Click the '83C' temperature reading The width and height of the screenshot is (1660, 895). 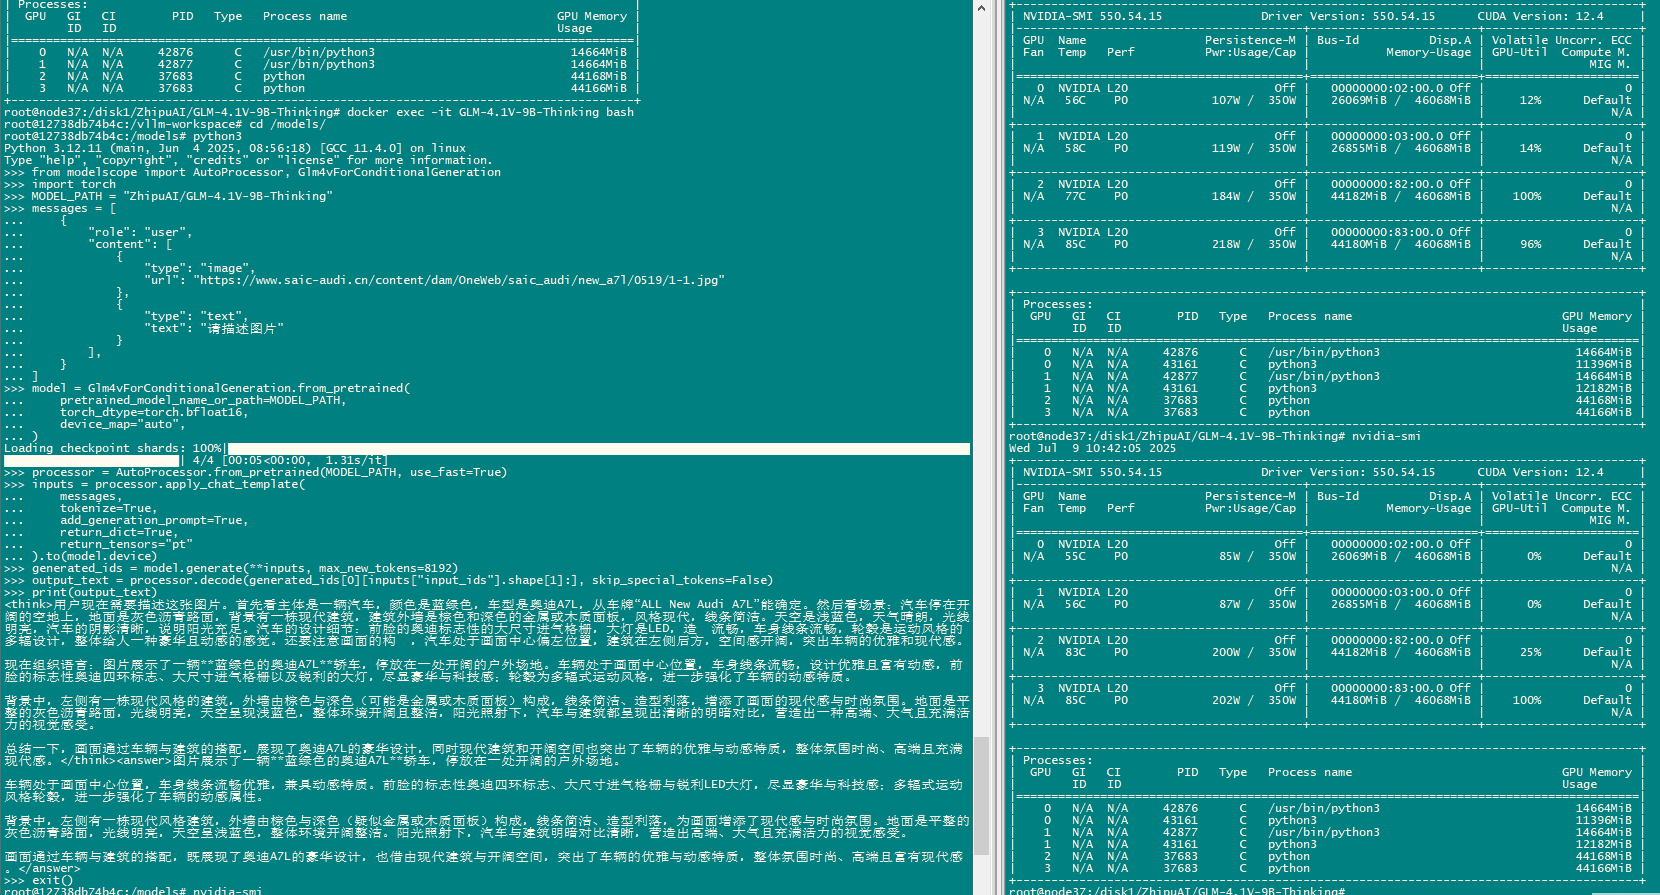[x=1075, y=652]
